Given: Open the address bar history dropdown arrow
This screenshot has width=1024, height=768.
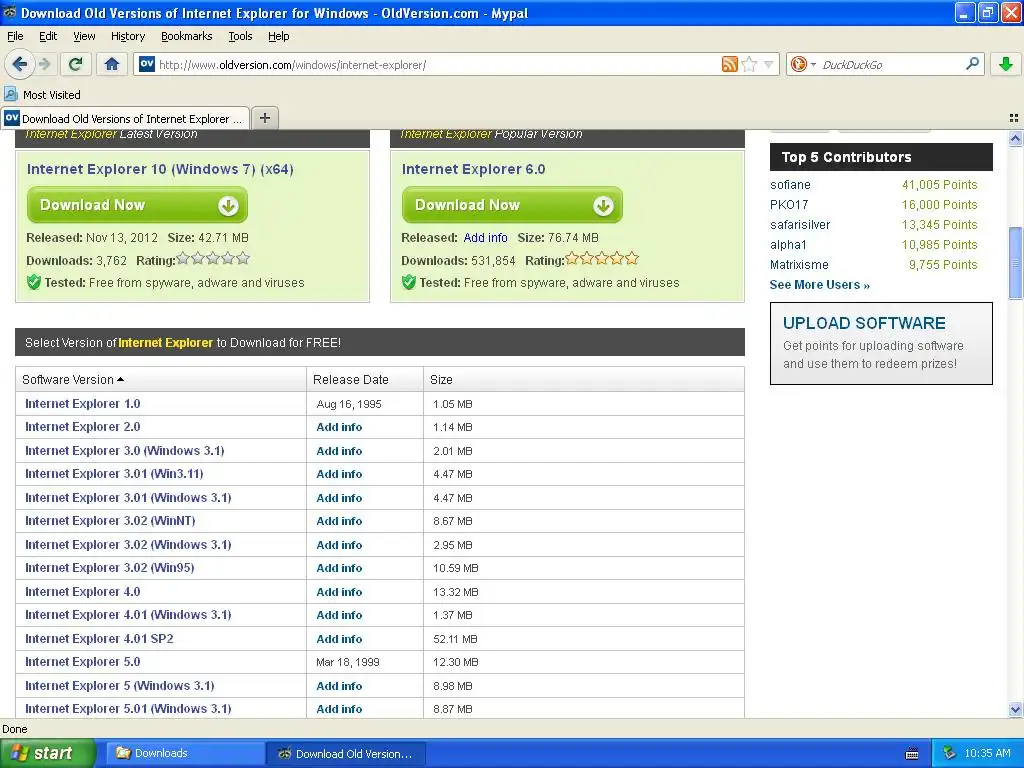Looking at the screenshot, I should (769, 65).
